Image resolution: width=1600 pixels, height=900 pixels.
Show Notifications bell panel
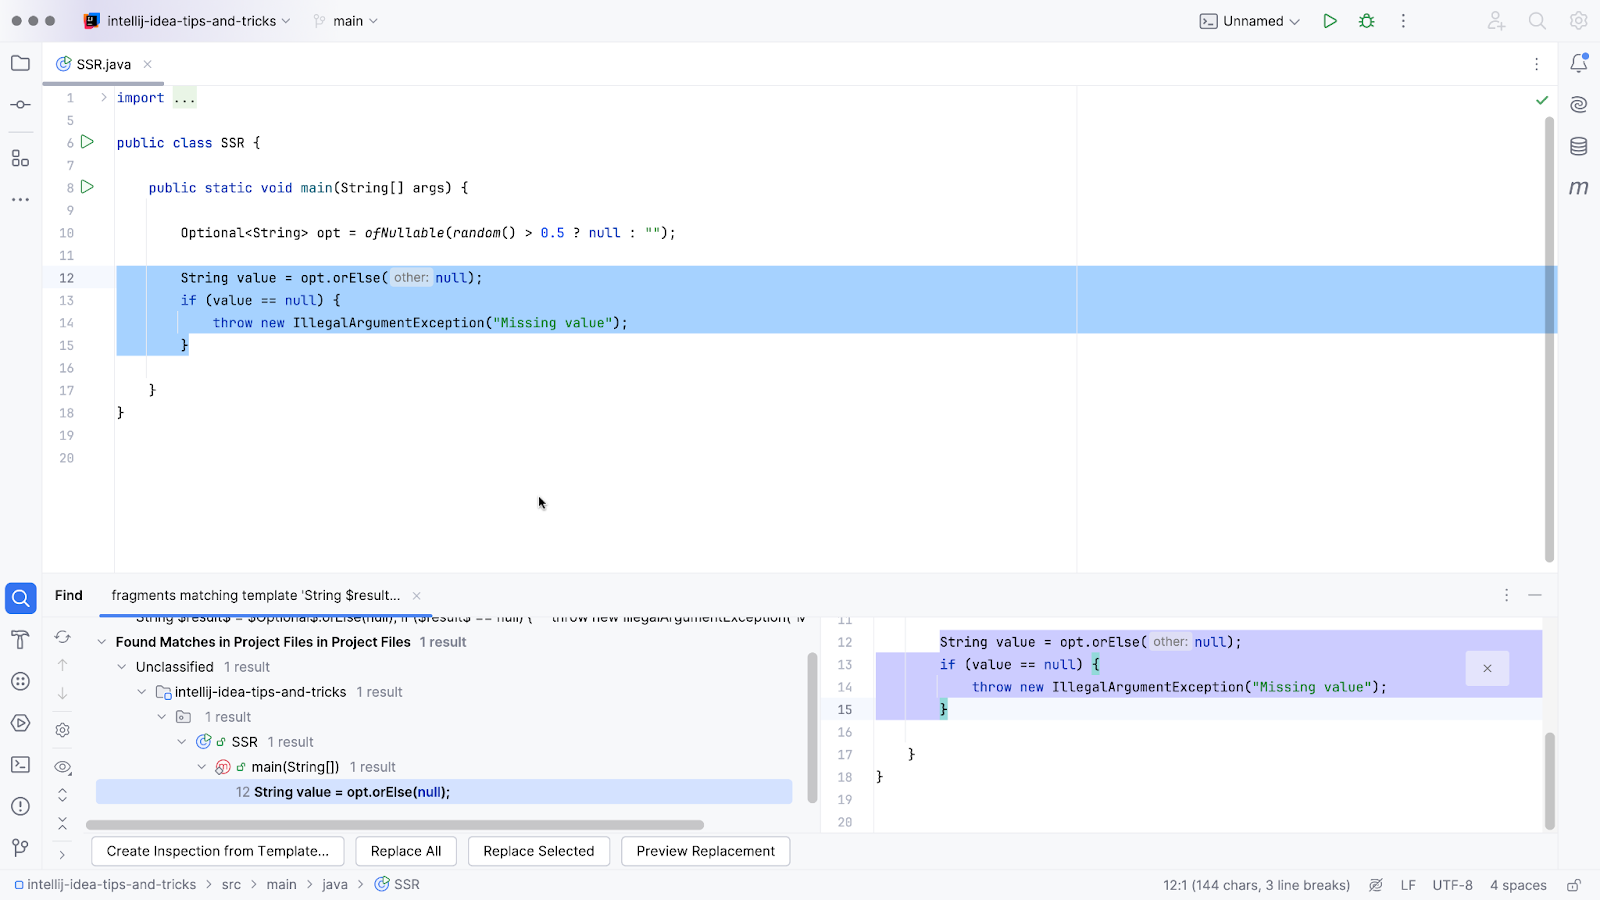click(1578, 63)
